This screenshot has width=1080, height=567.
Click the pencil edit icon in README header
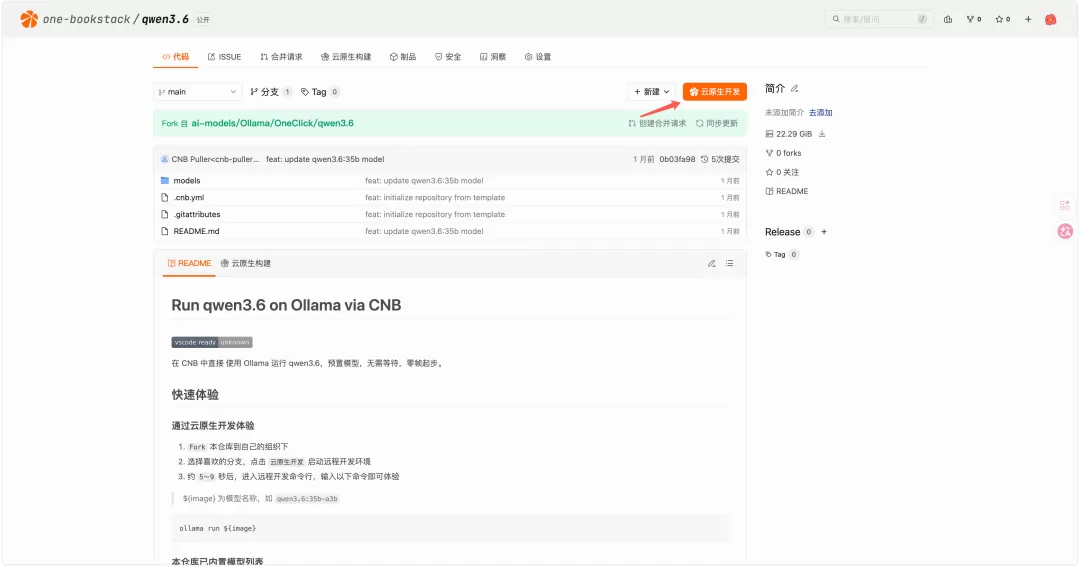pyautogui.click(x=712, y=263)
